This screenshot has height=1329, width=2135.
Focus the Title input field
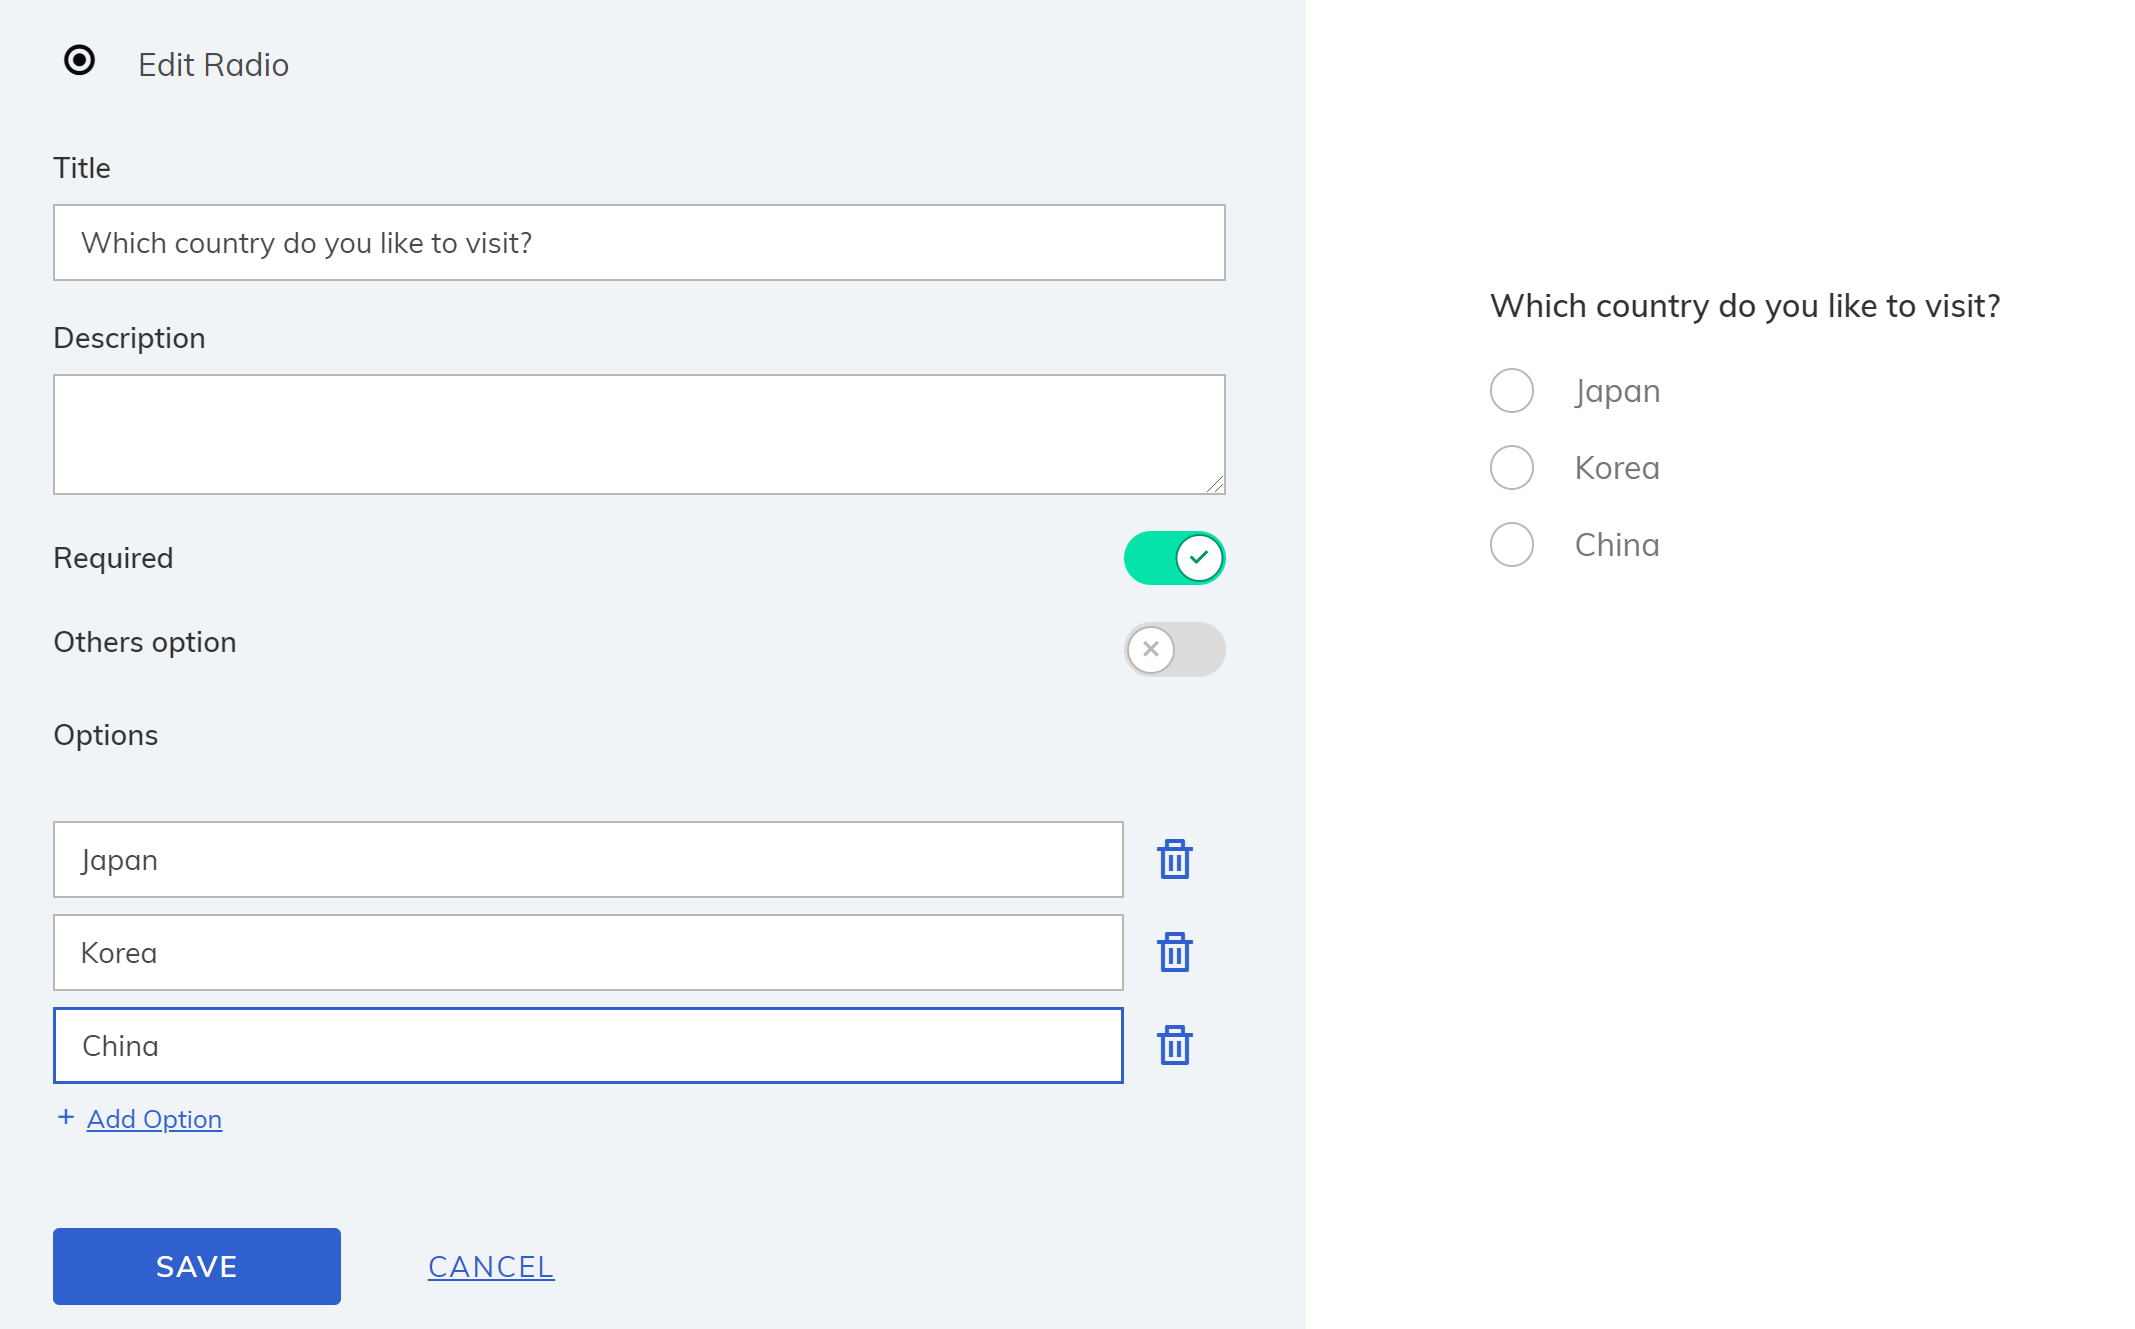pos(639,243)
